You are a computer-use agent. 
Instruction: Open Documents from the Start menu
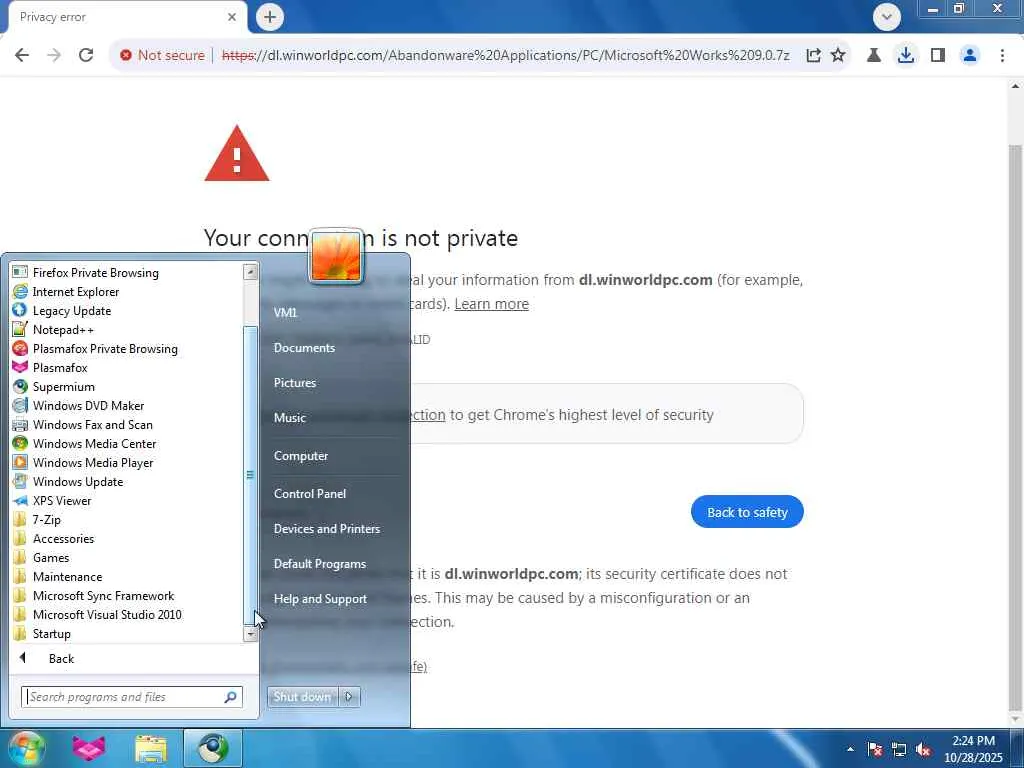pos(304,347)
